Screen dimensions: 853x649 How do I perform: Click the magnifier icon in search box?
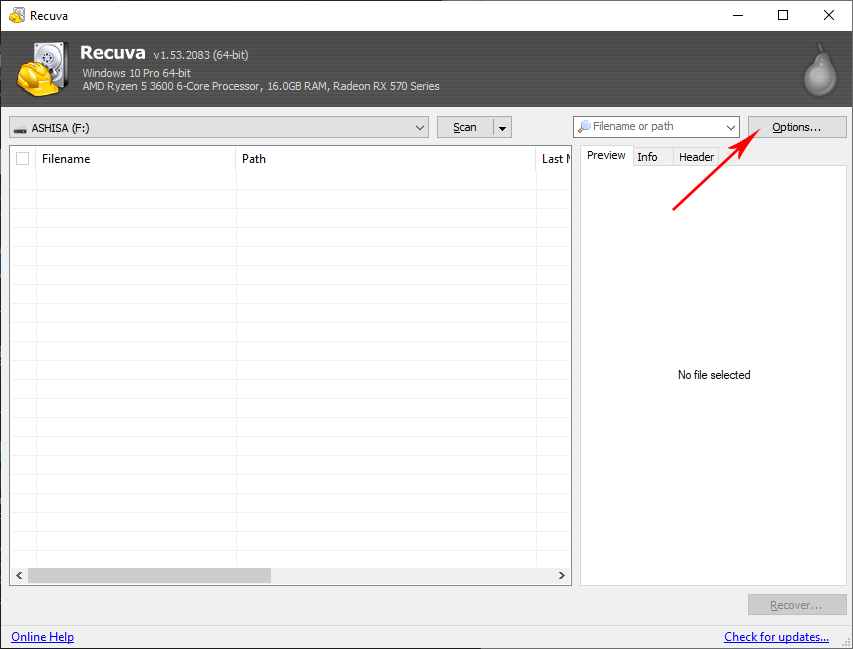click(x=584, y=127)
